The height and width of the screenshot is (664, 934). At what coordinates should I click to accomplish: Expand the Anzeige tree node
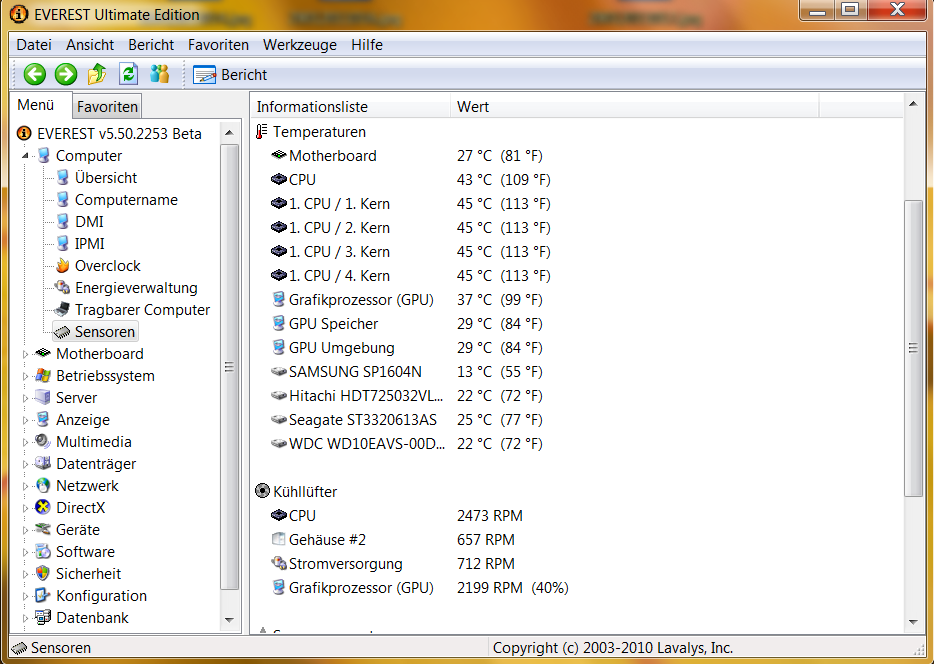pyautogui.click(x=25, y=420)
